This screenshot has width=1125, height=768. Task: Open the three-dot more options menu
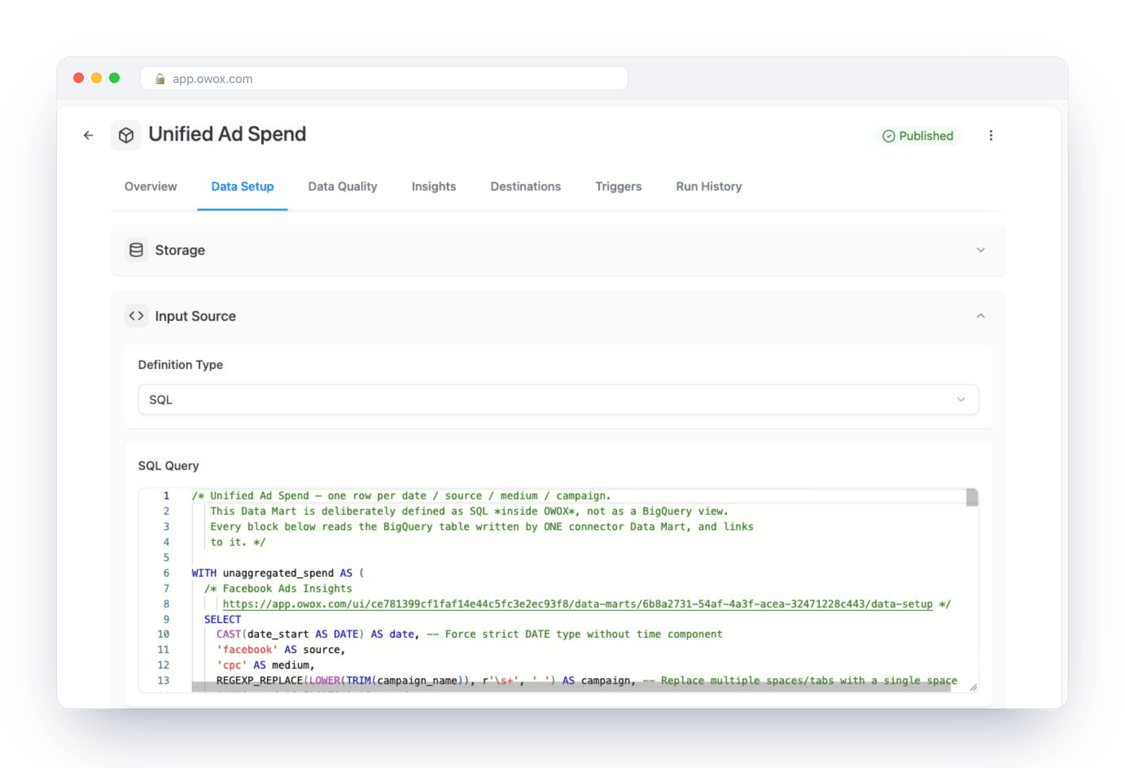[991, 136]
